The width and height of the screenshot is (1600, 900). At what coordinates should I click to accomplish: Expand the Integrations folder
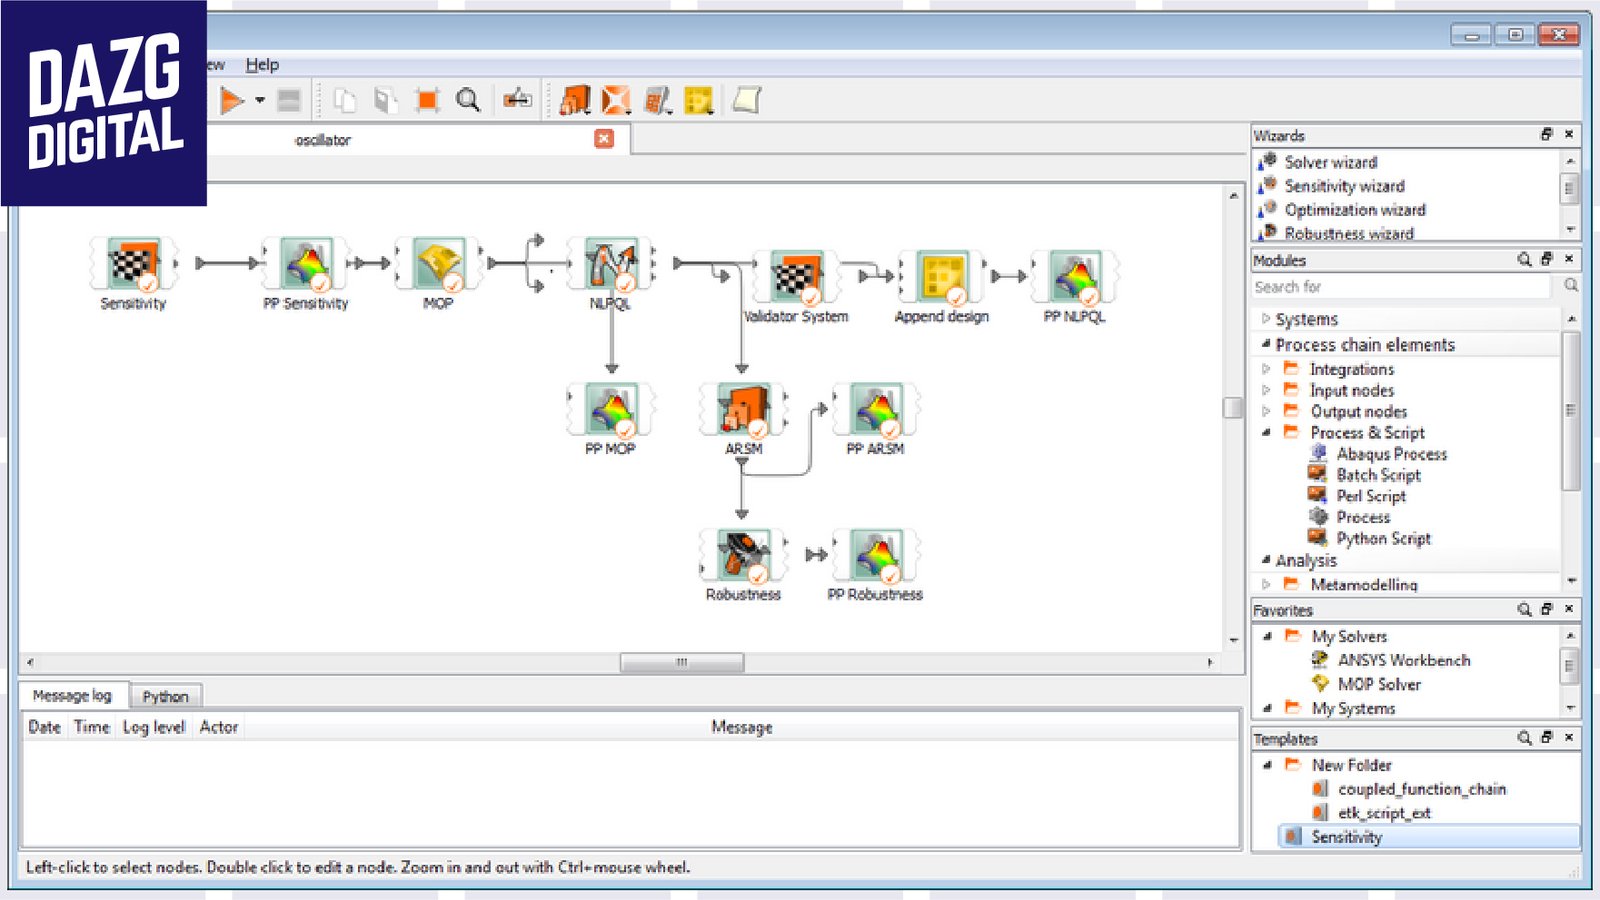(1266, 369)
